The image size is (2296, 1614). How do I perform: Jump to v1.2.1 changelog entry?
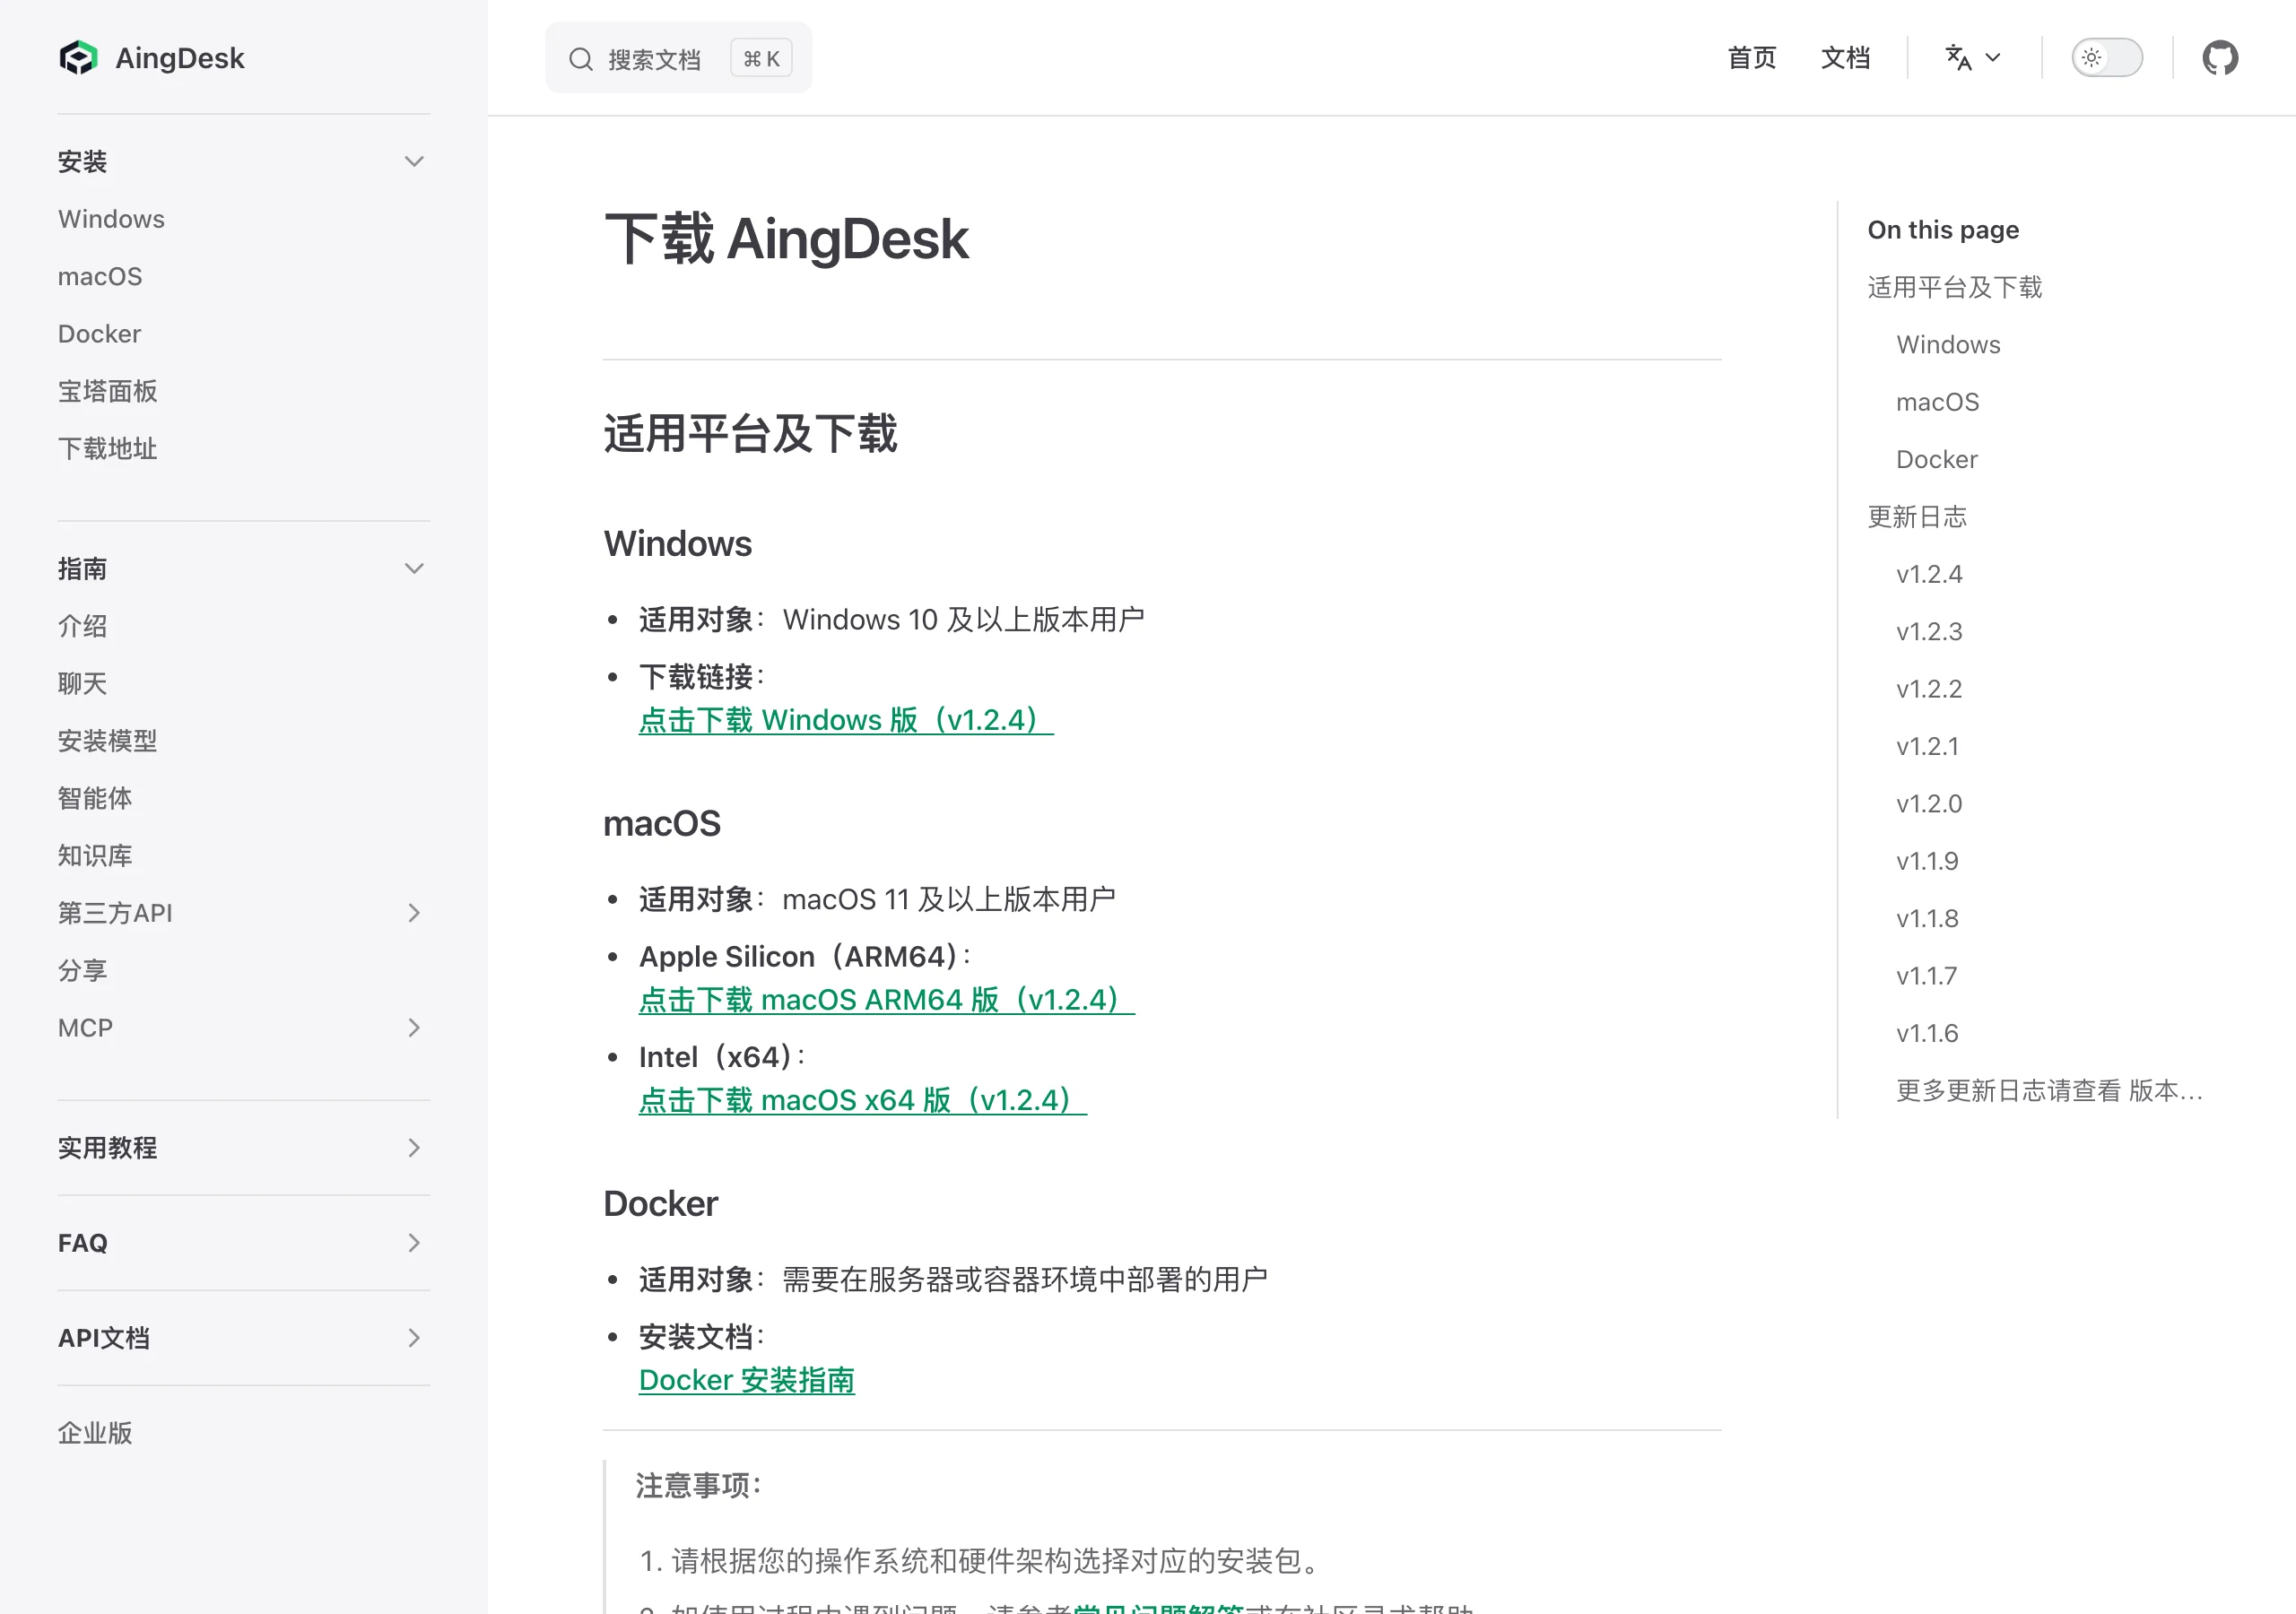(1927, 746)
